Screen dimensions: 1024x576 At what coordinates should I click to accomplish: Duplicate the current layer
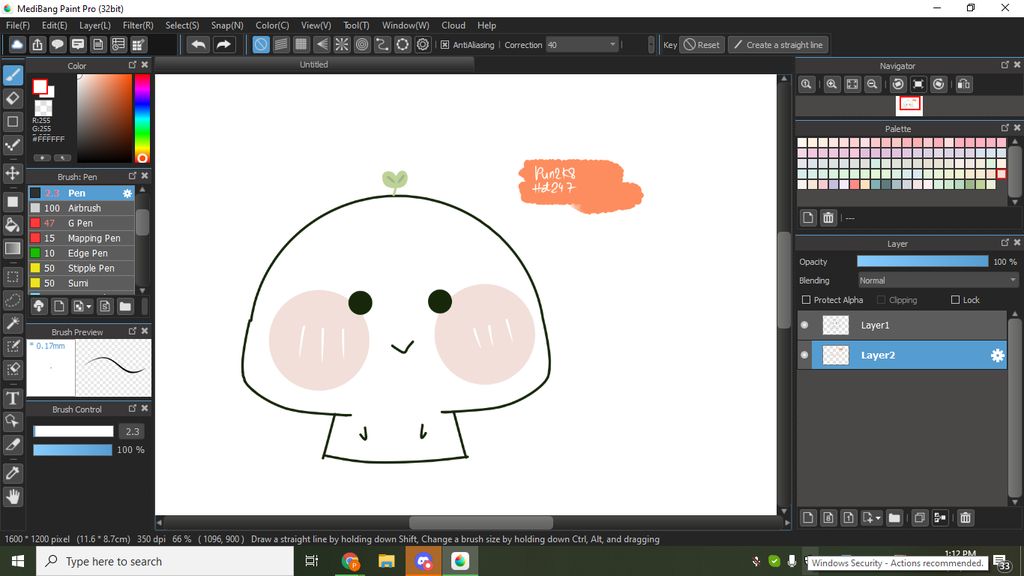coord(920,518)
